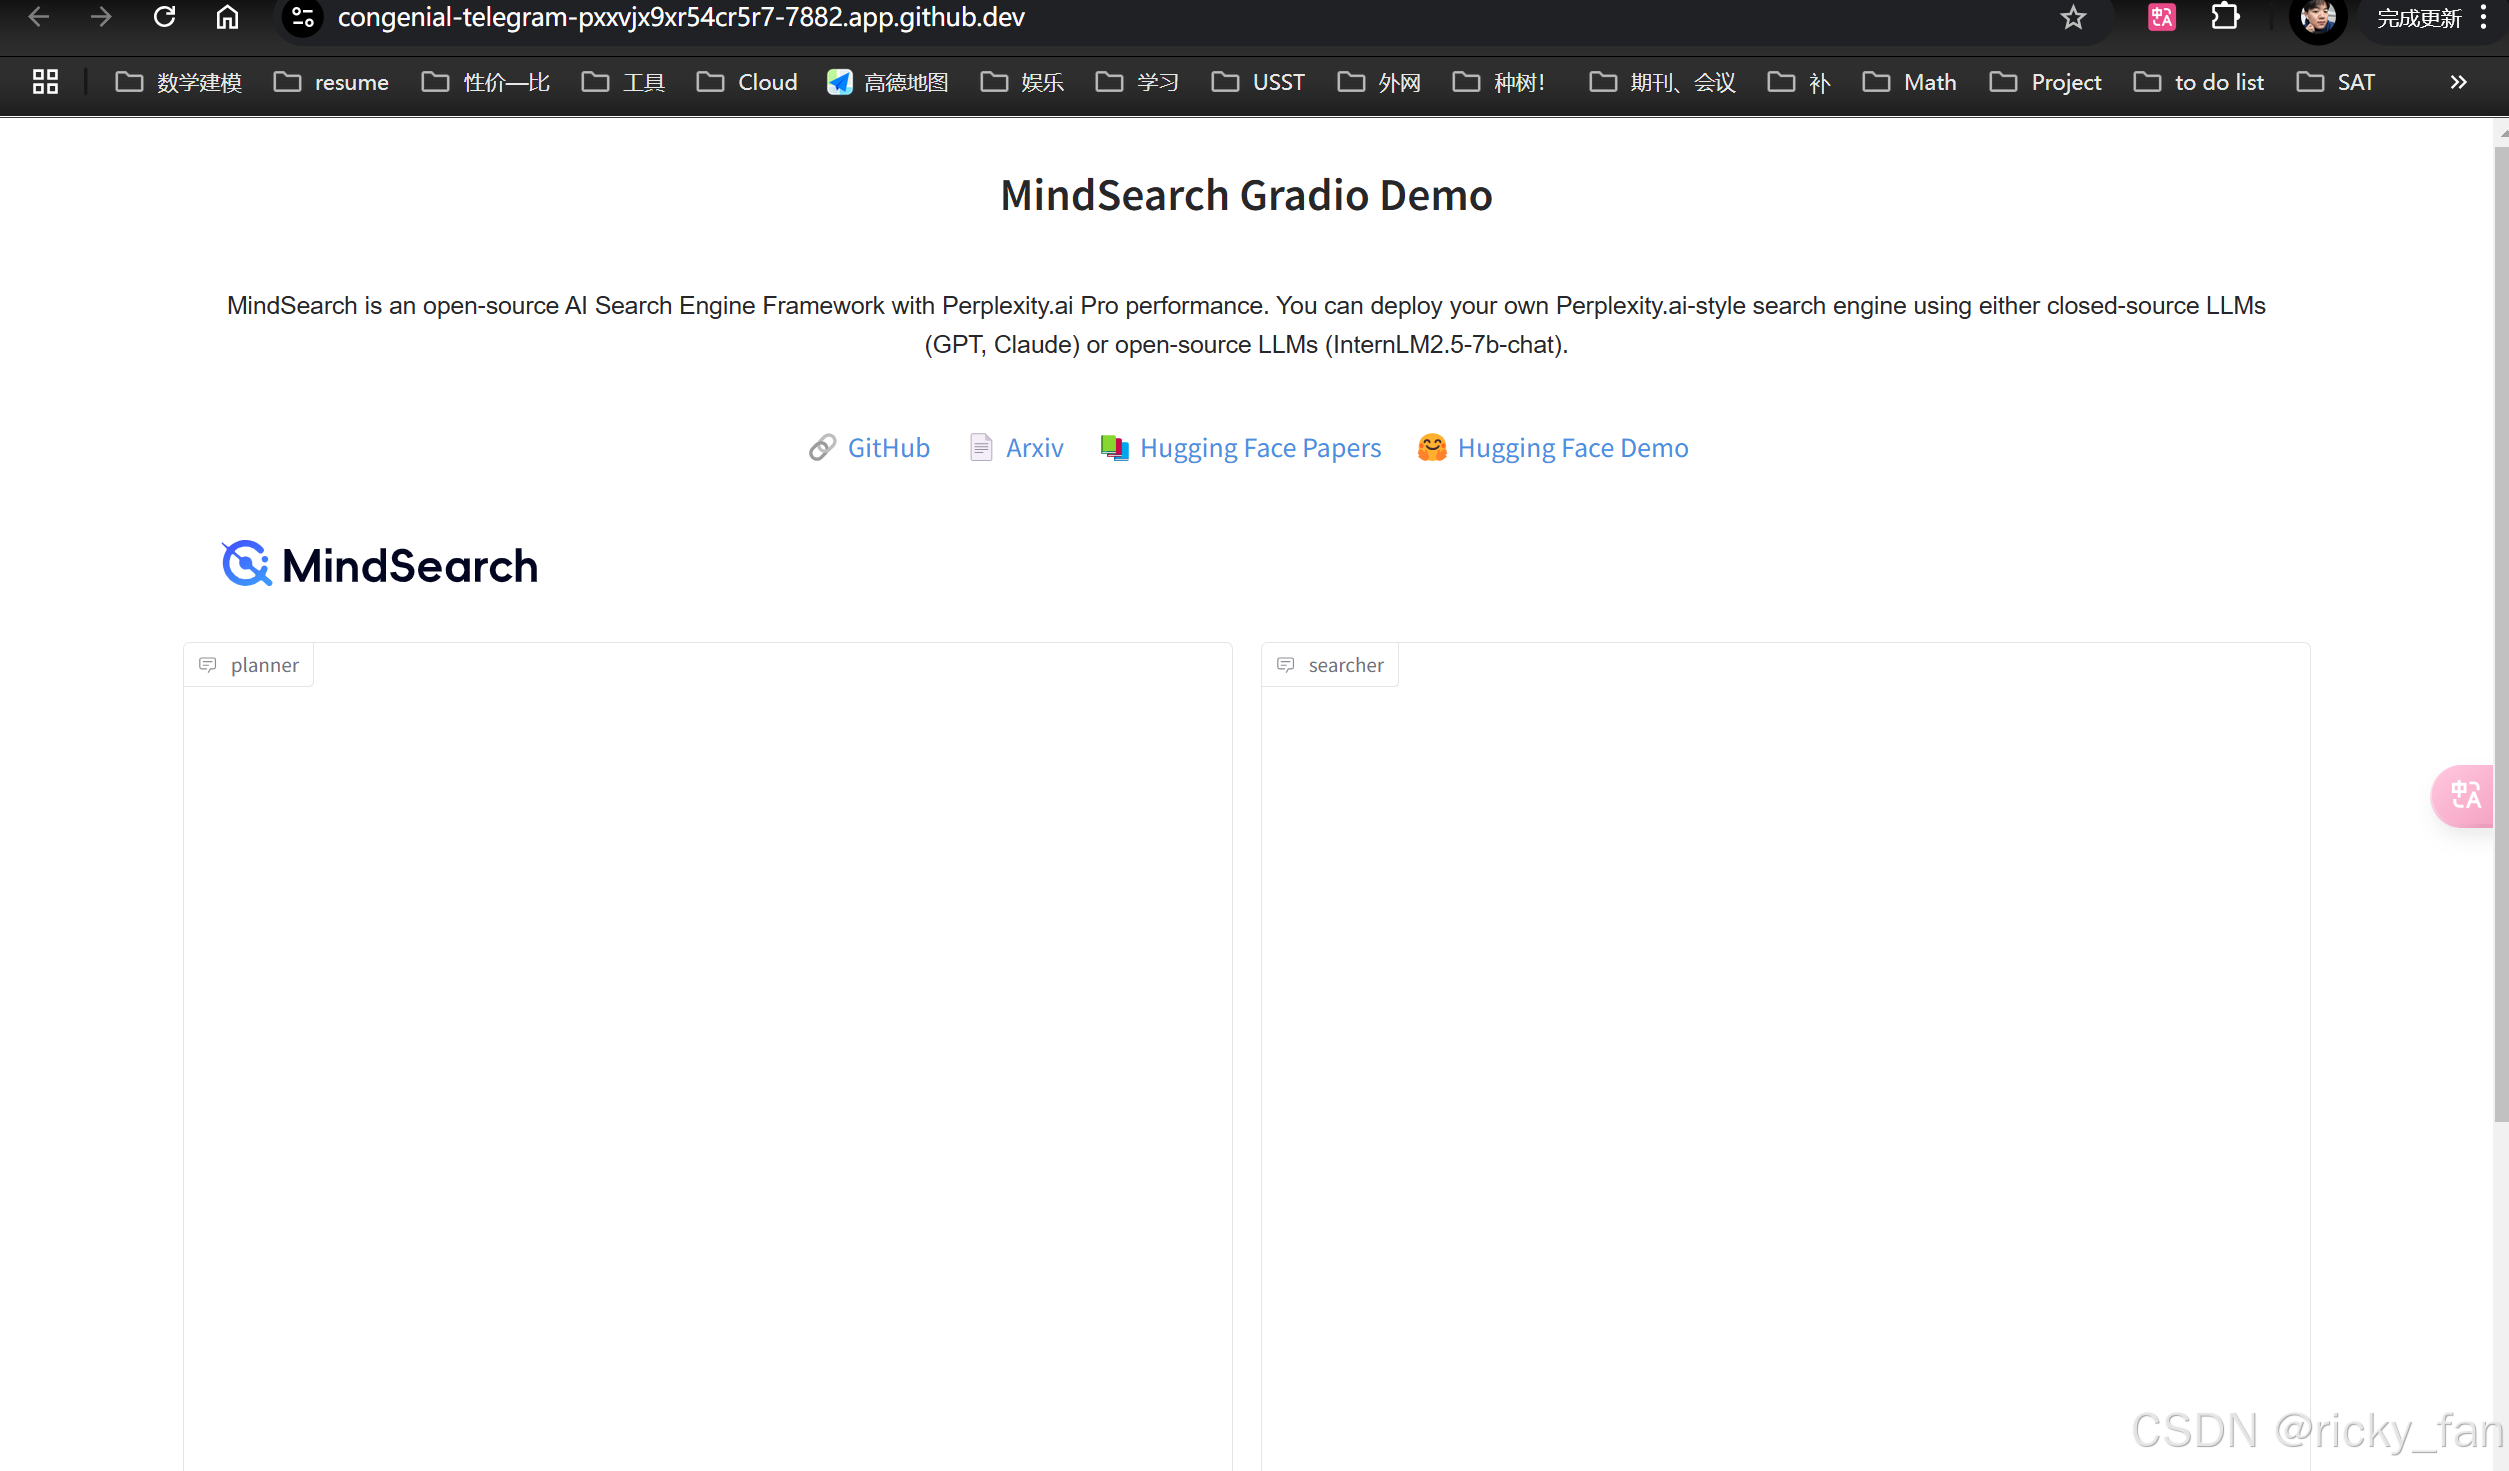Open the 性价—比 bookmark folder
Viewport: 2509px width, 1471px height.
(486, 82)
